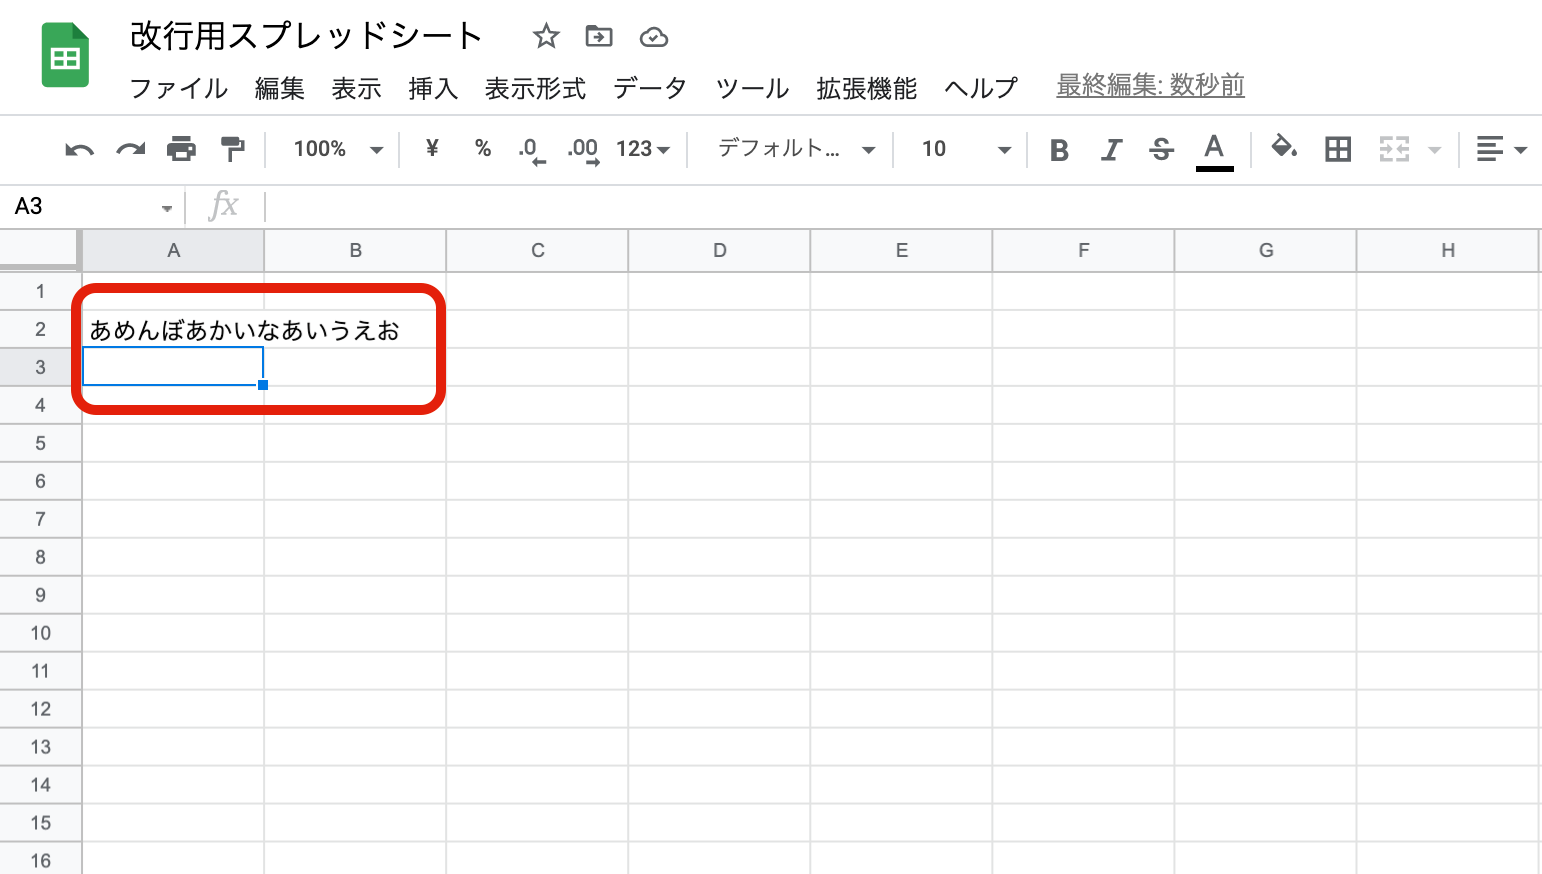Expand the merge cells options arrow
The image size is (1542, 874).
[x=1435, y=150]
